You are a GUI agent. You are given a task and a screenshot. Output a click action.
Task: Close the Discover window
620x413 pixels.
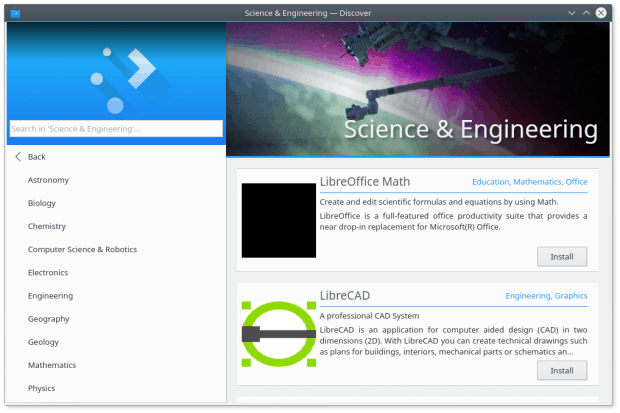click(x=601, y=13)
